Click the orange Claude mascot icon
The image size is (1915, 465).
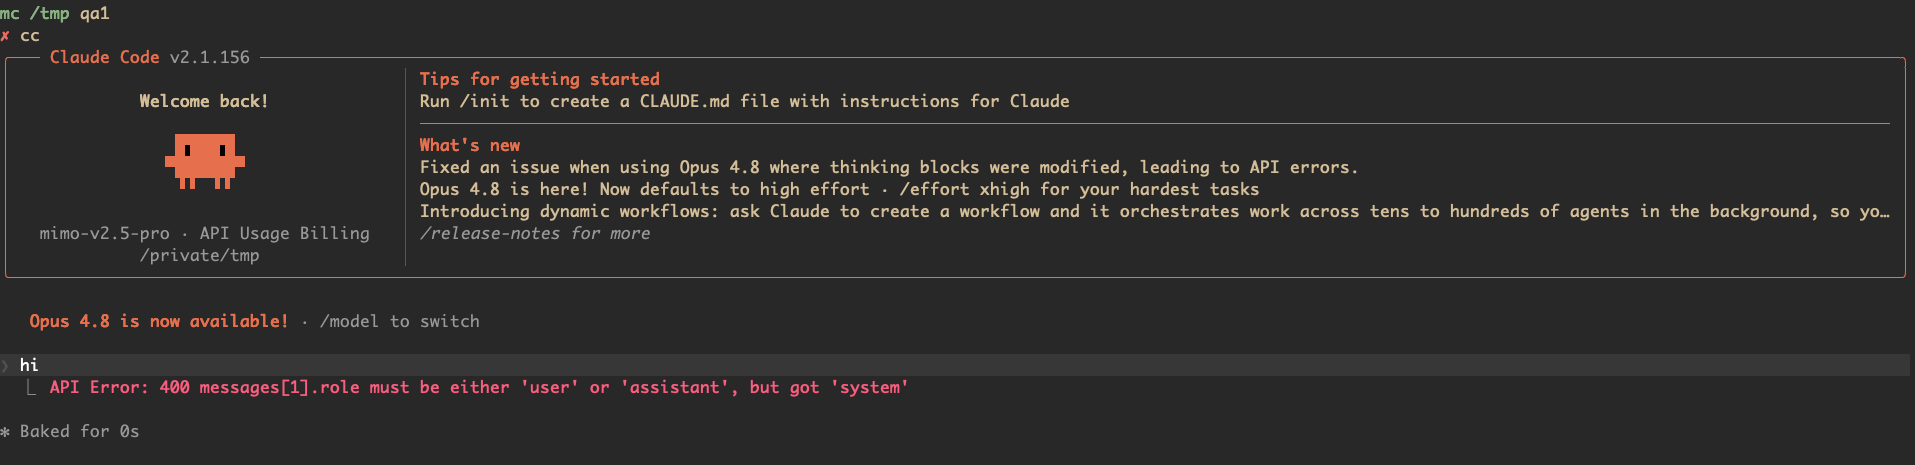pos(205,162)
